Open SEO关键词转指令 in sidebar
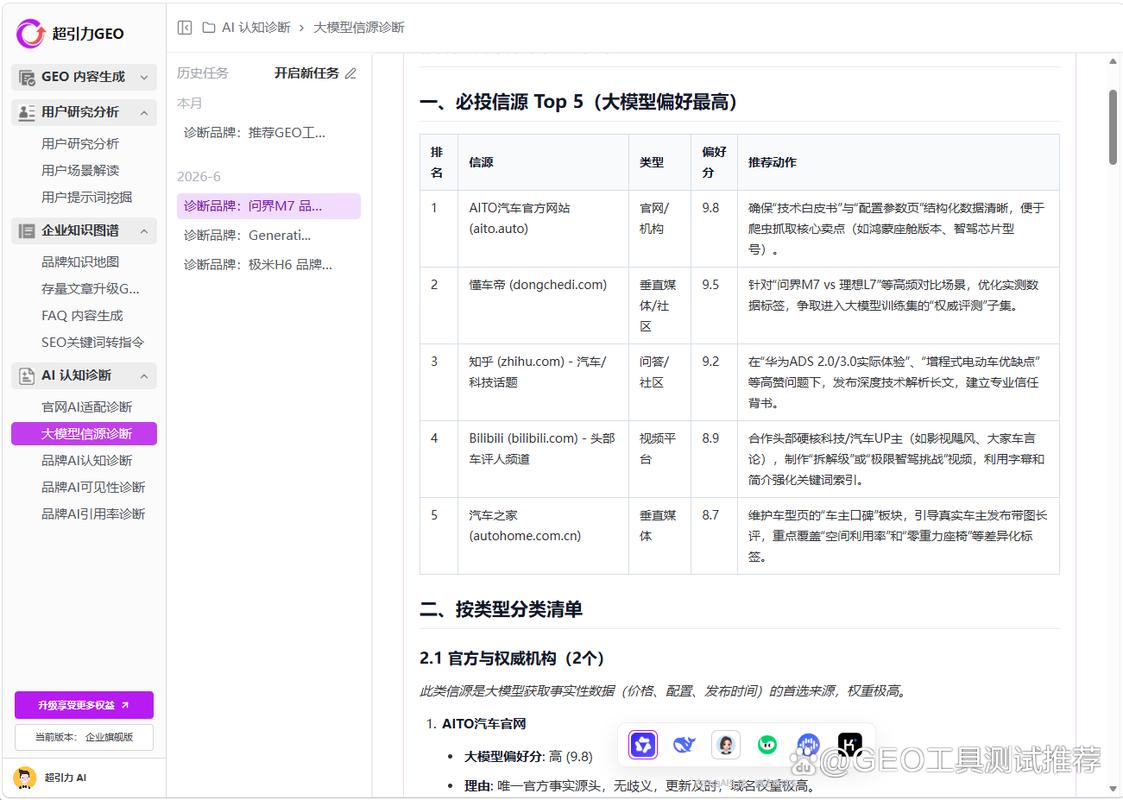 pyautogui.click(x=92, y=342)
